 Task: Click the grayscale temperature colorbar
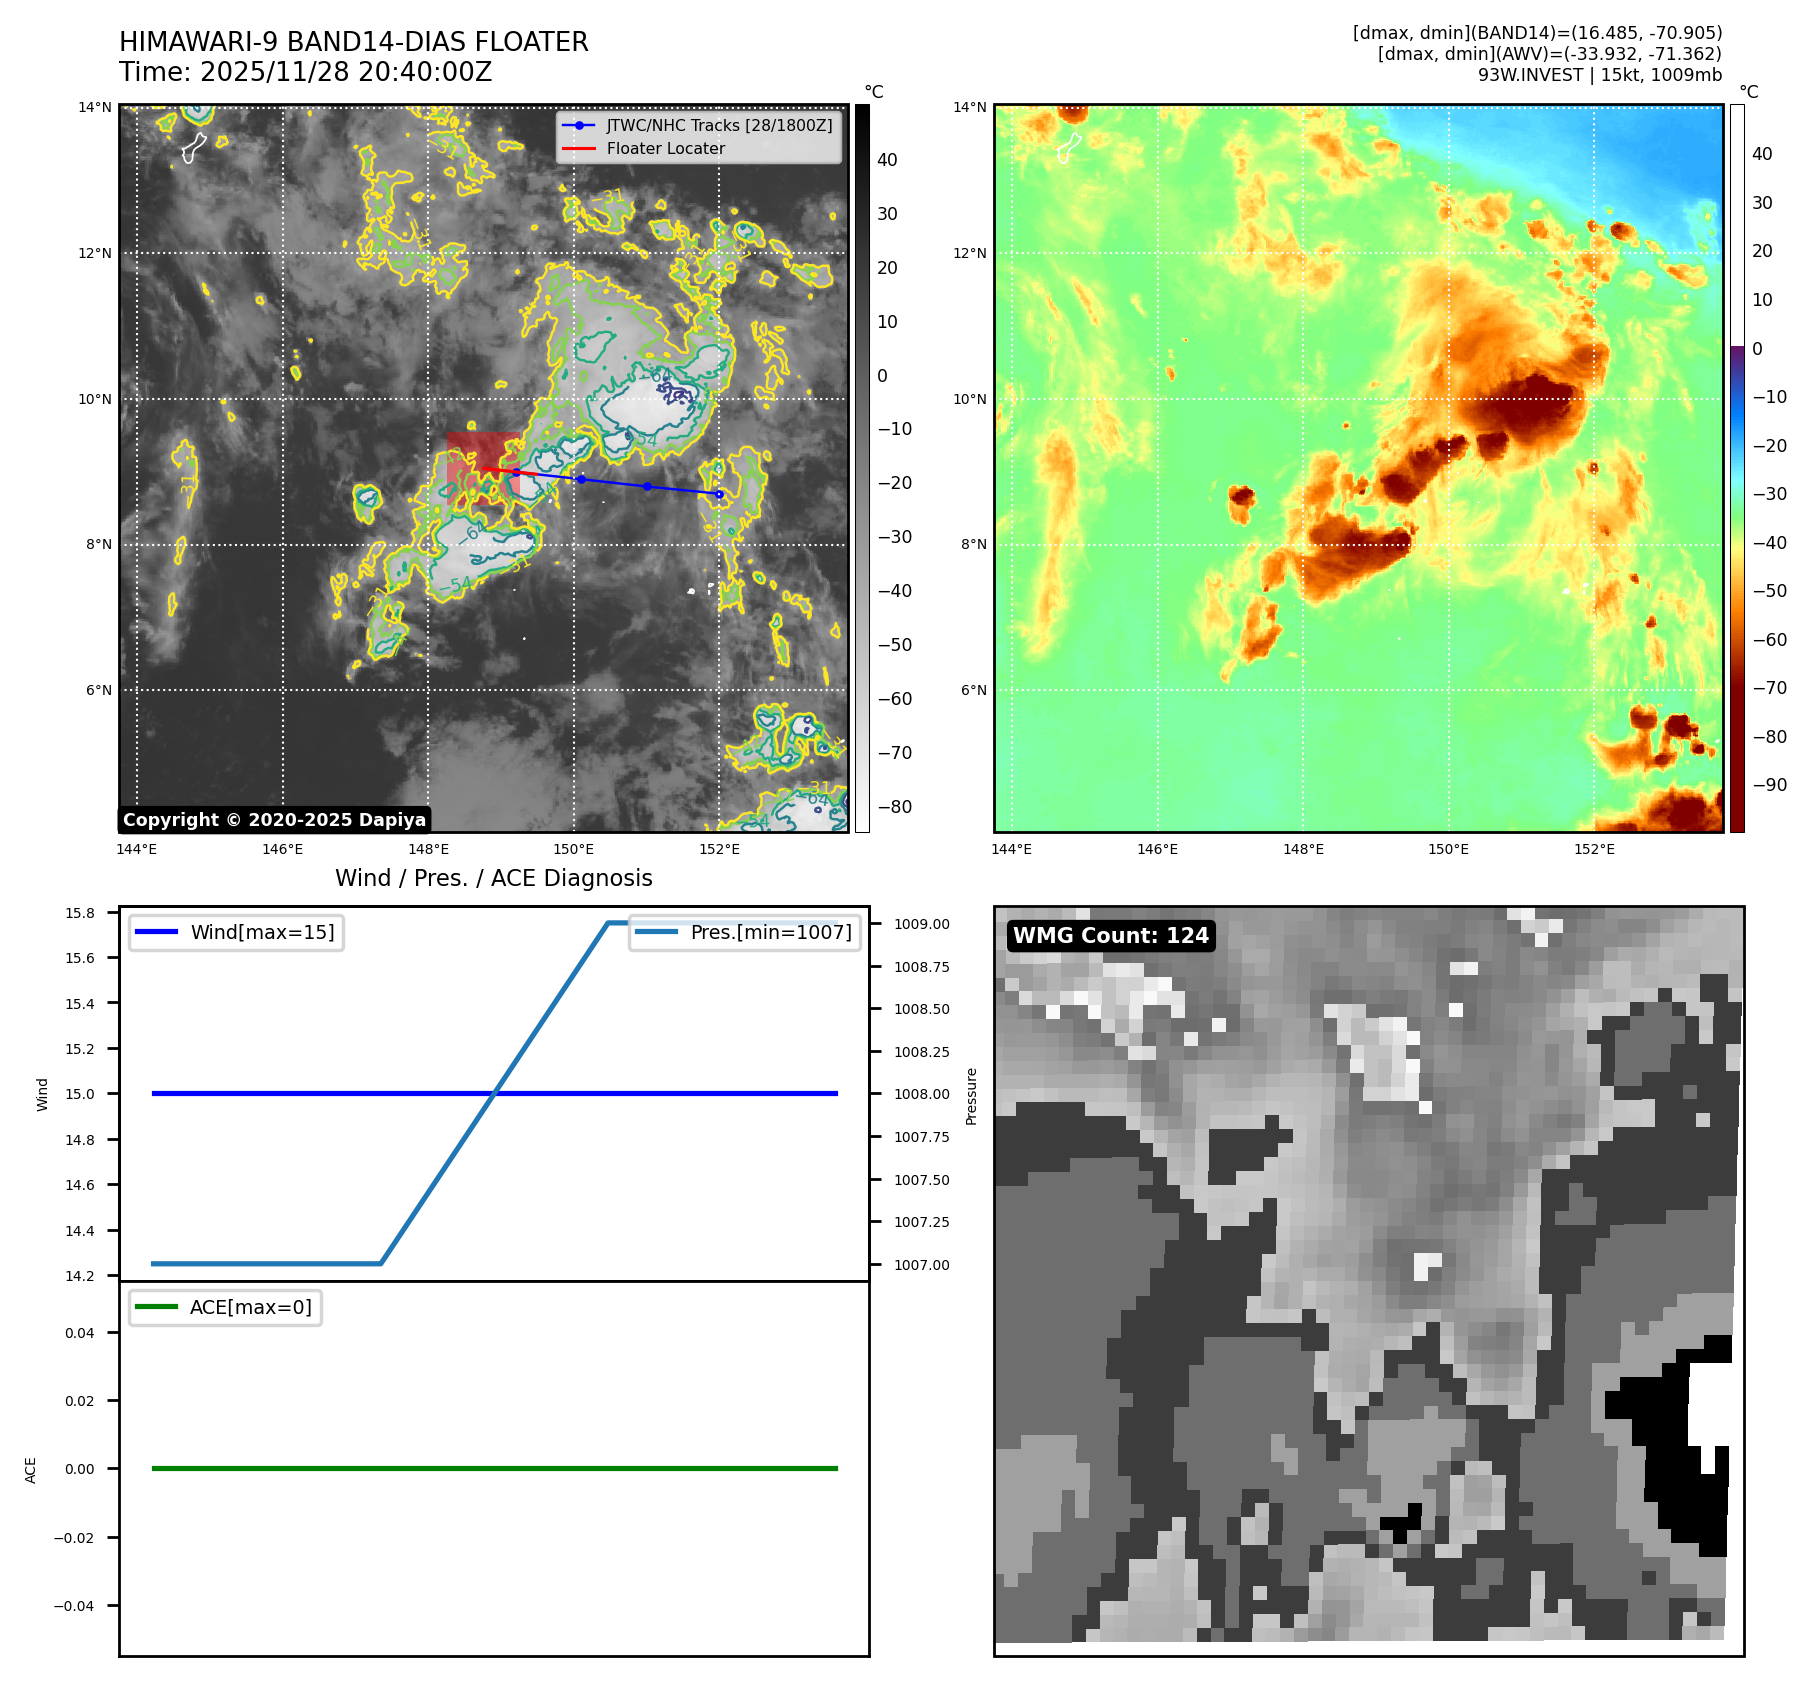pyautogui.click(x=862, y=468)
